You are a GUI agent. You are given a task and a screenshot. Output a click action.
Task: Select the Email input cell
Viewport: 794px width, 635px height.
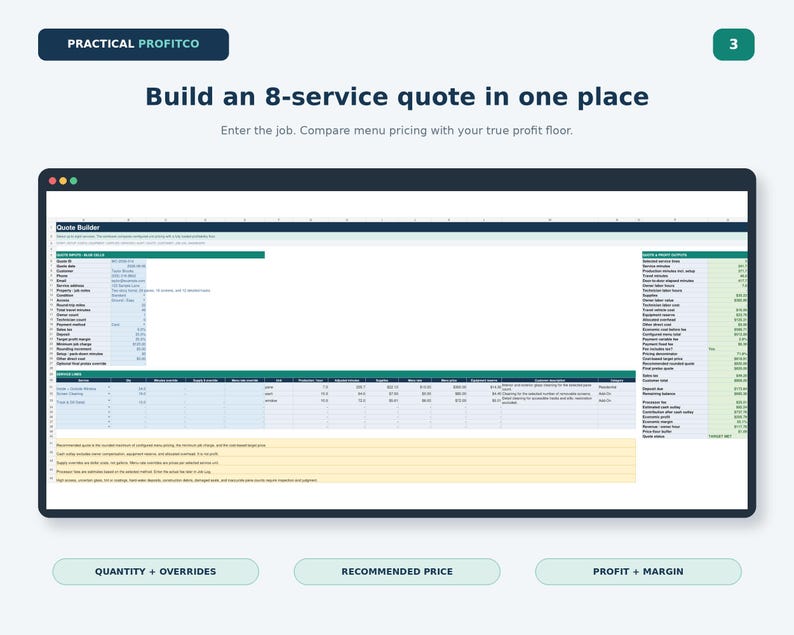click(129, 281)
